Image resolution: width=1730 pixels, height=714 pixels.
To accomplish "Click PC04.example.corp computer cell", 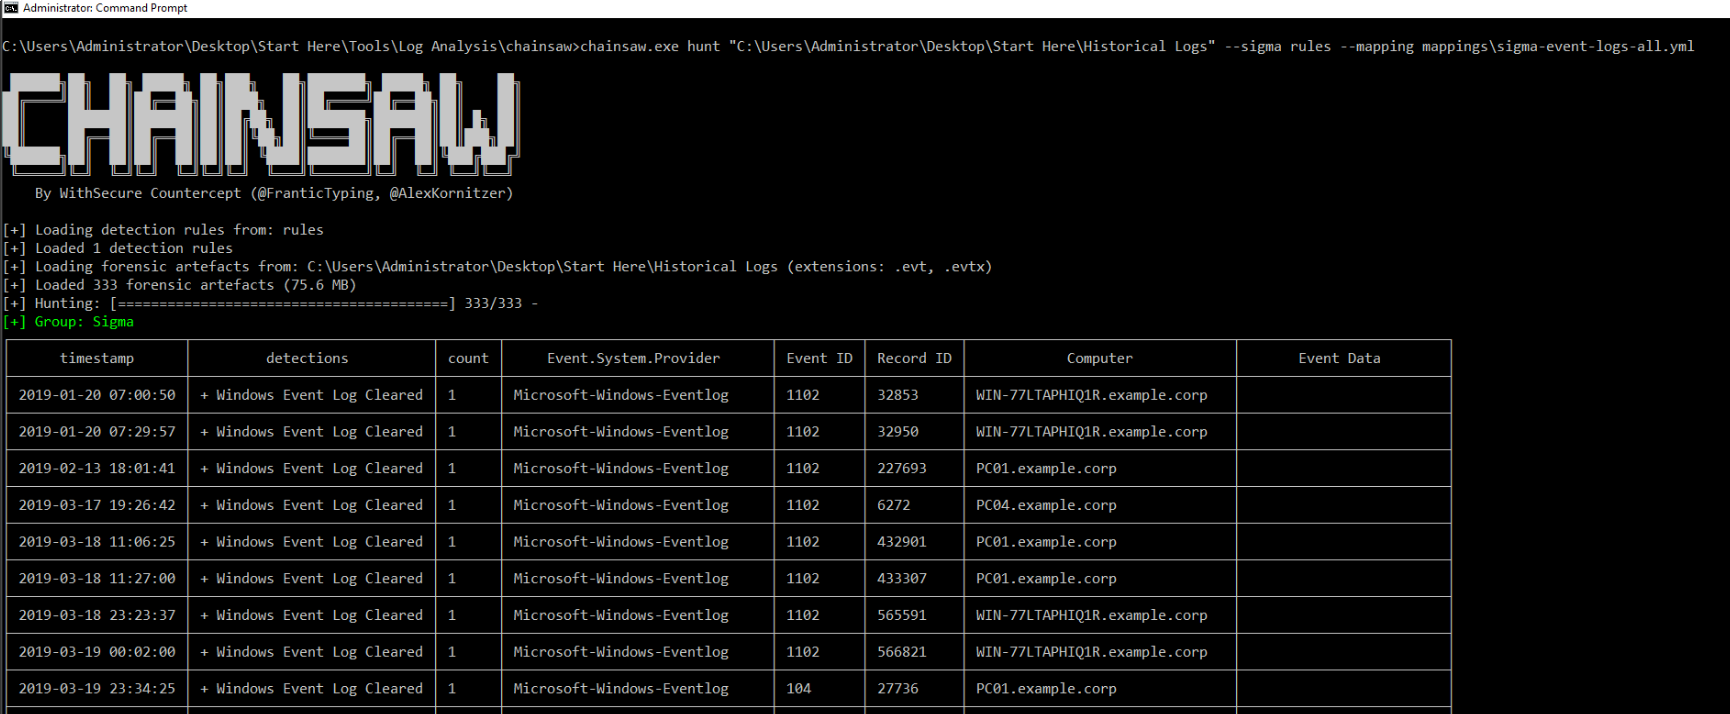I will [x=1046, y=505].
